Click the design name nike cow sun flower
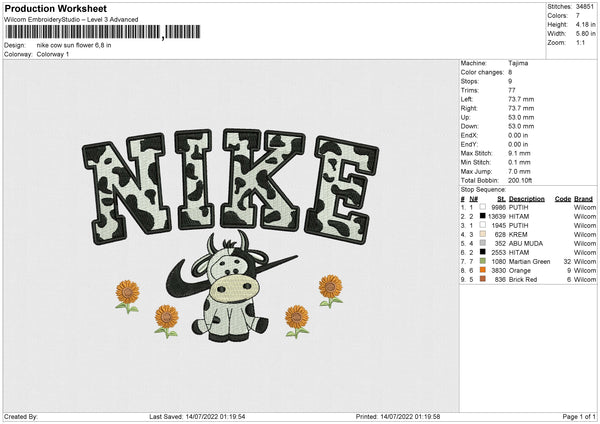 74,45
